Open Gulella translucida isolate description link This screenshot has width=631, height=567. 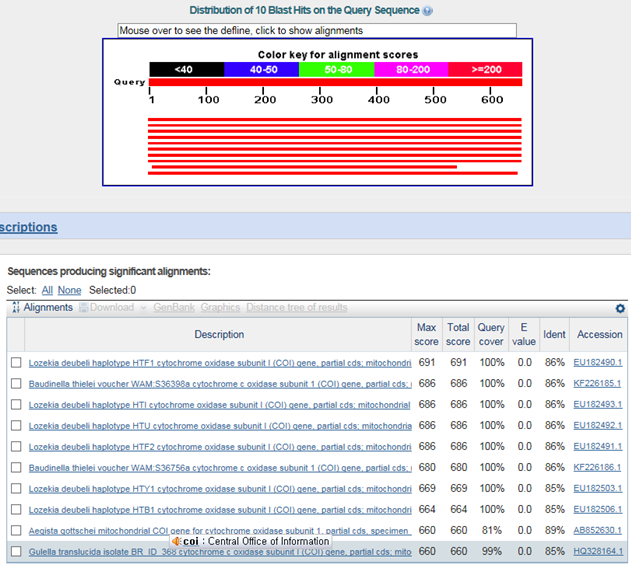[x=220, y=552]
